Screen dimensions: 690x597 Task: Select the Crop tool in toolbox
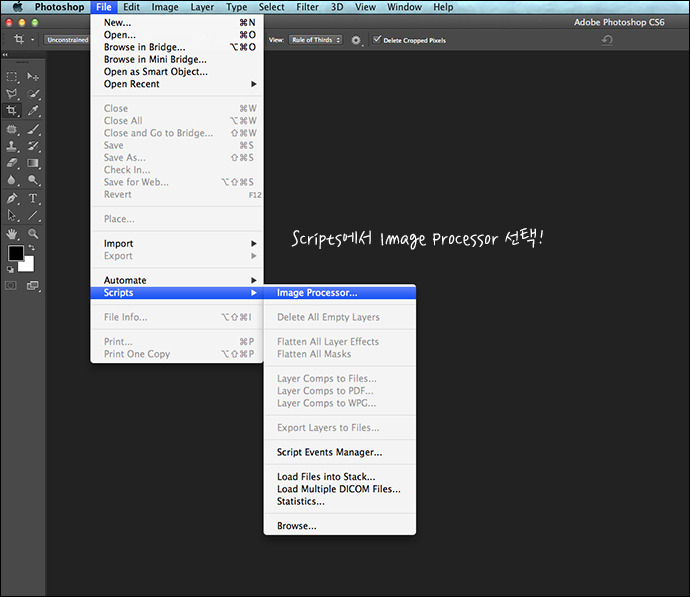[x=12, y=110]
